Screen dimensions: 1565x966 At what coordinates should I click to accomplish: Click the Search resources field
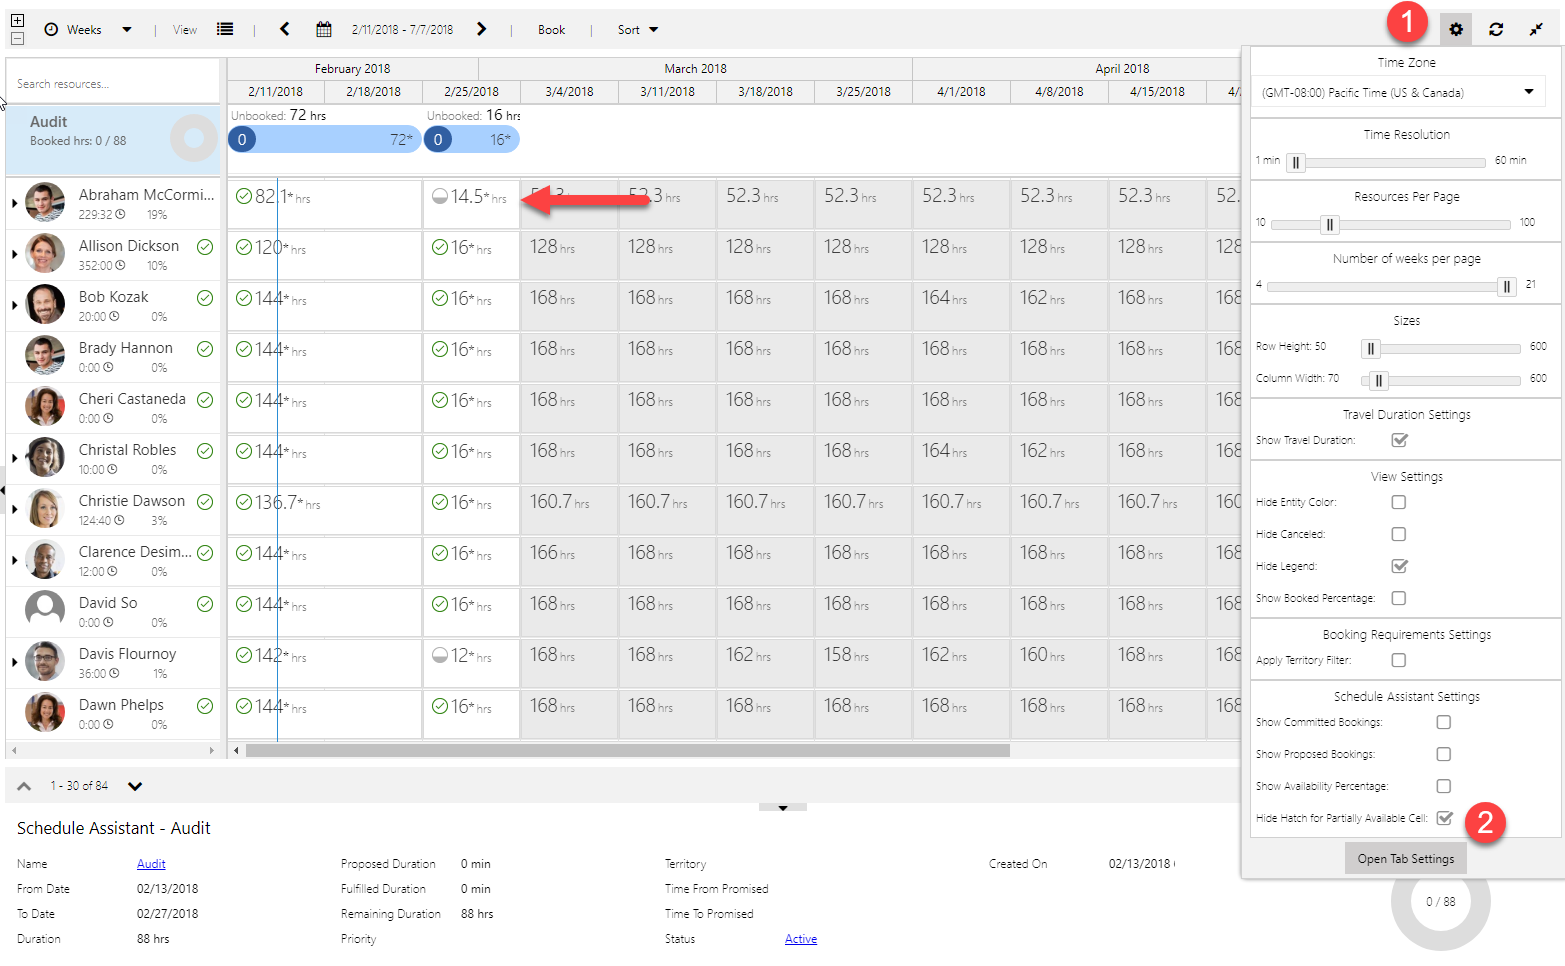pyautogui.click(x=112, y=84)
